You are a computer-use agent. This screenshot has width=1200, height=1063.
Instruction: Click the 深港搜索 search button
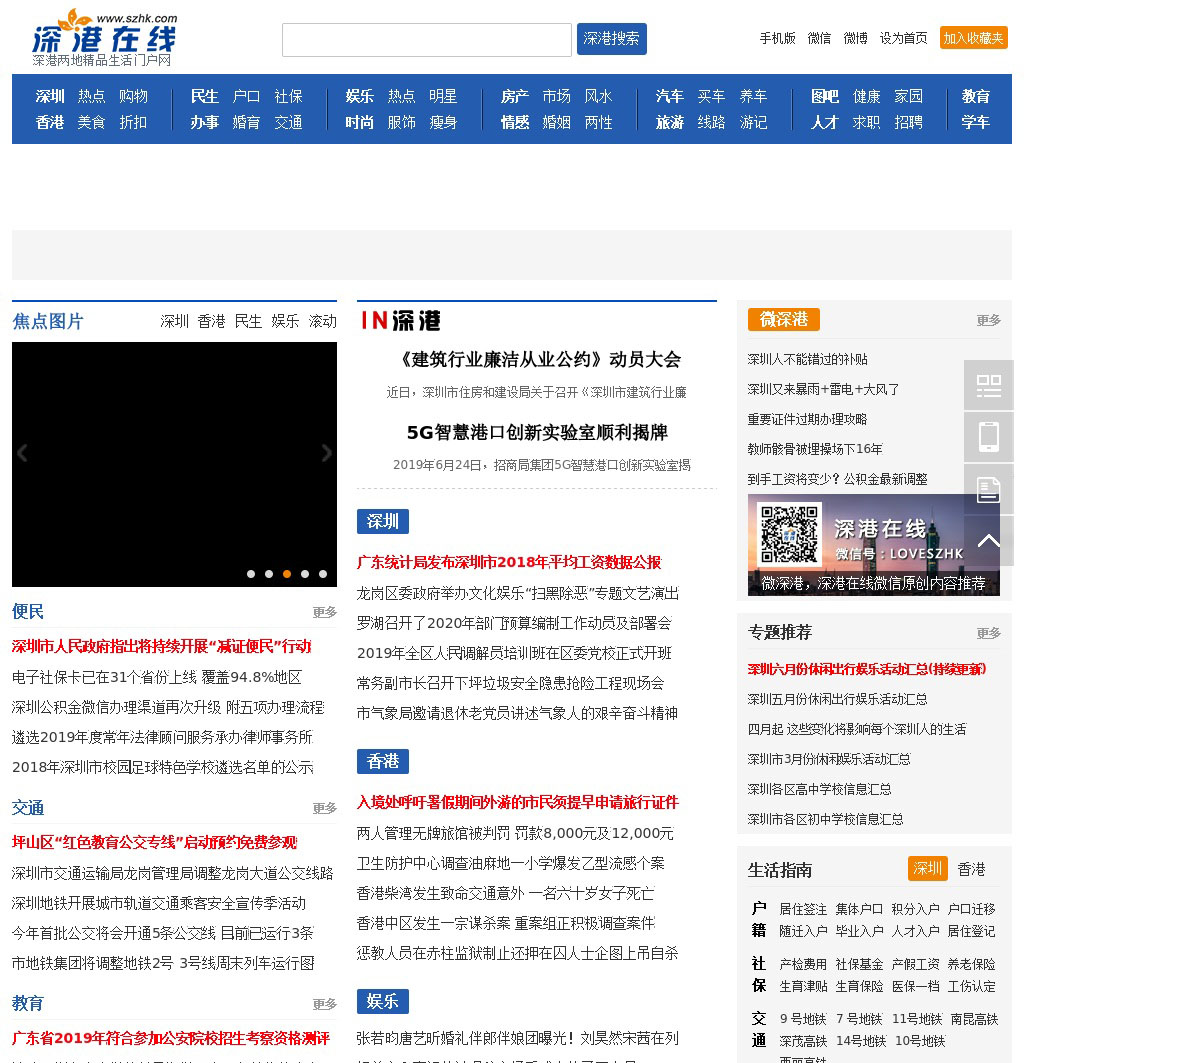tap(611, 39)
